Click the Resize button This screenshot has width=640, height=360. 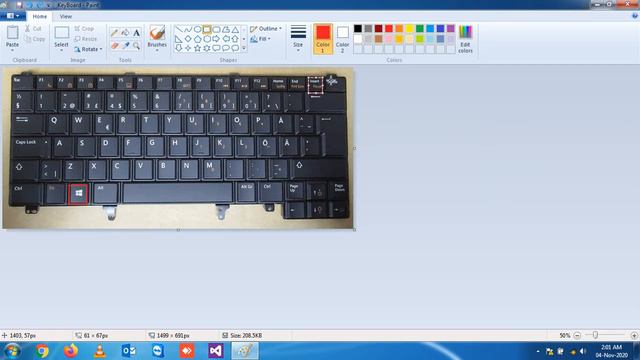point(86,39)
